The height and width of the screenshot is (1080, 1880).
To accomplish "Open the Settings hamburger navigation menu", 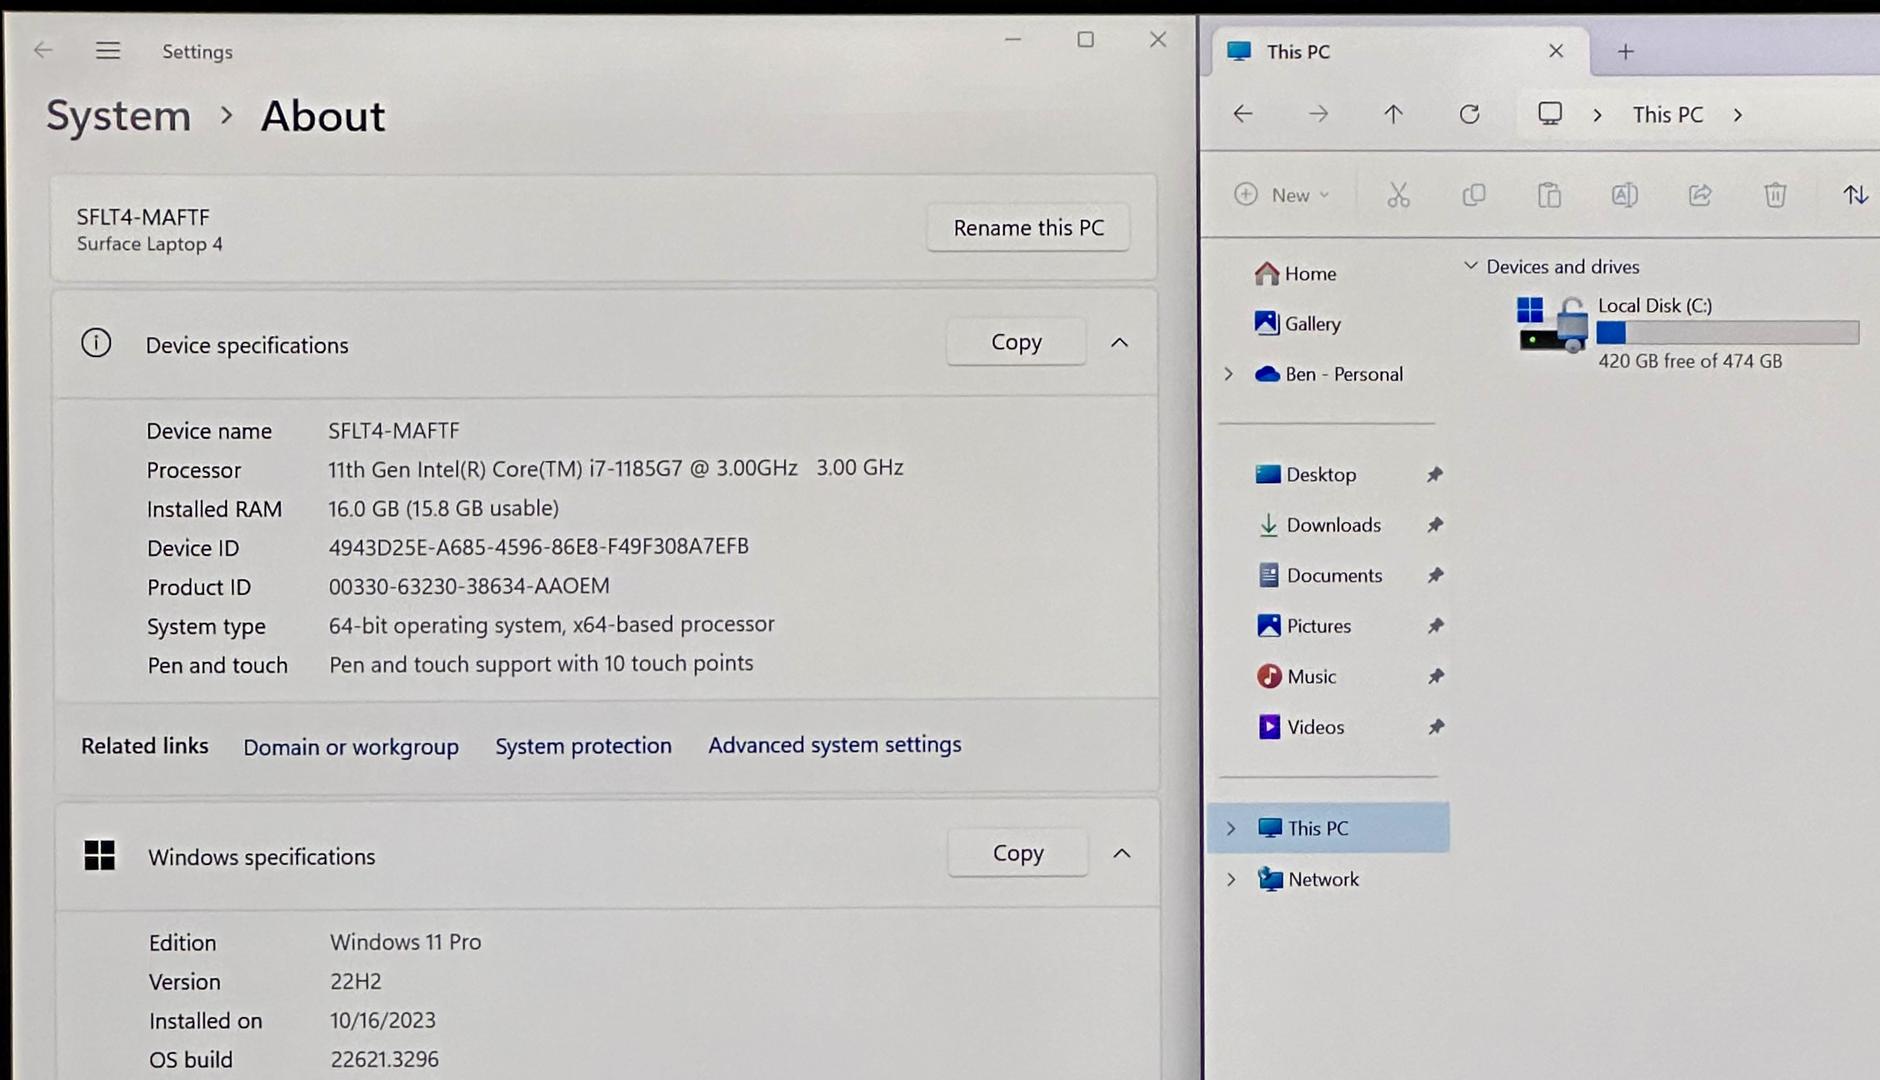I will [x=108, y=51].
